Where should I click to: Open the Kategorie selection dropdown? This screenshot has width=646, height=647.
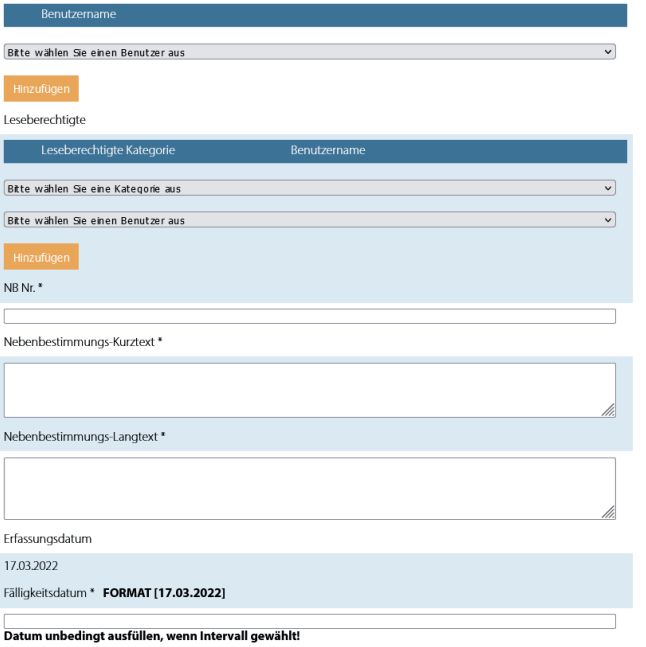(309, 188)
